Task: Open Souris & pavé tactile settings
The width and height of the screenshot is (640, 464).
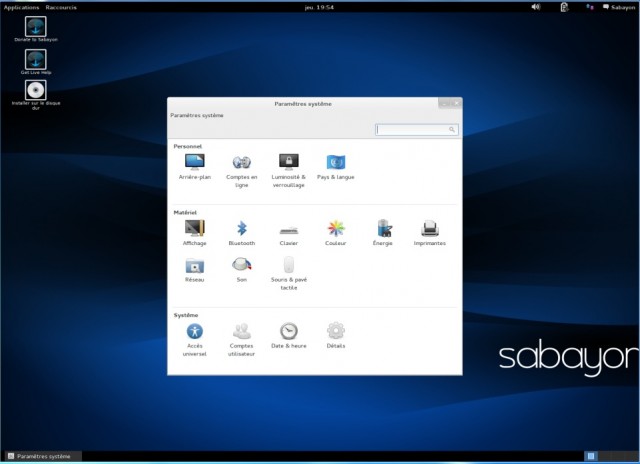Action: click(x=289, y=273)
